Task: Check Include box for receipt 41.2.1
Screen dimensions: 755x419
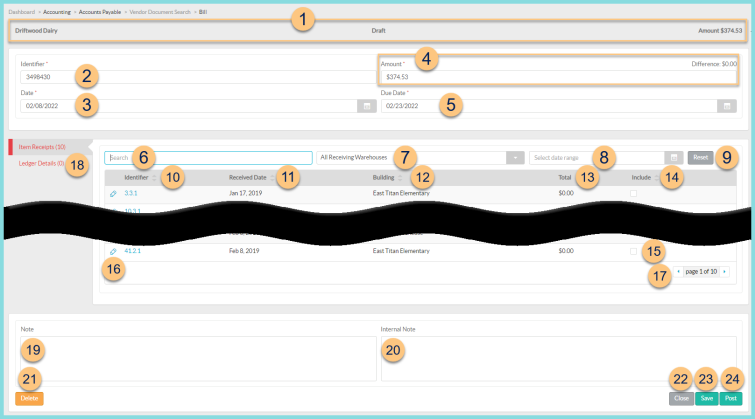Action: pos(633,251)
